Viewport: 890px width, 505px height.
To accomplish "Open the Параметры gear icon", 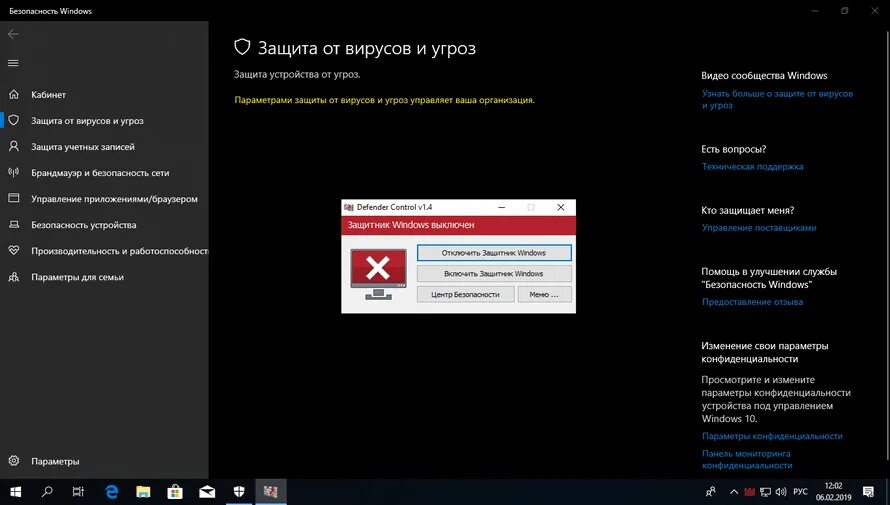I will click(x=14, y=461).
